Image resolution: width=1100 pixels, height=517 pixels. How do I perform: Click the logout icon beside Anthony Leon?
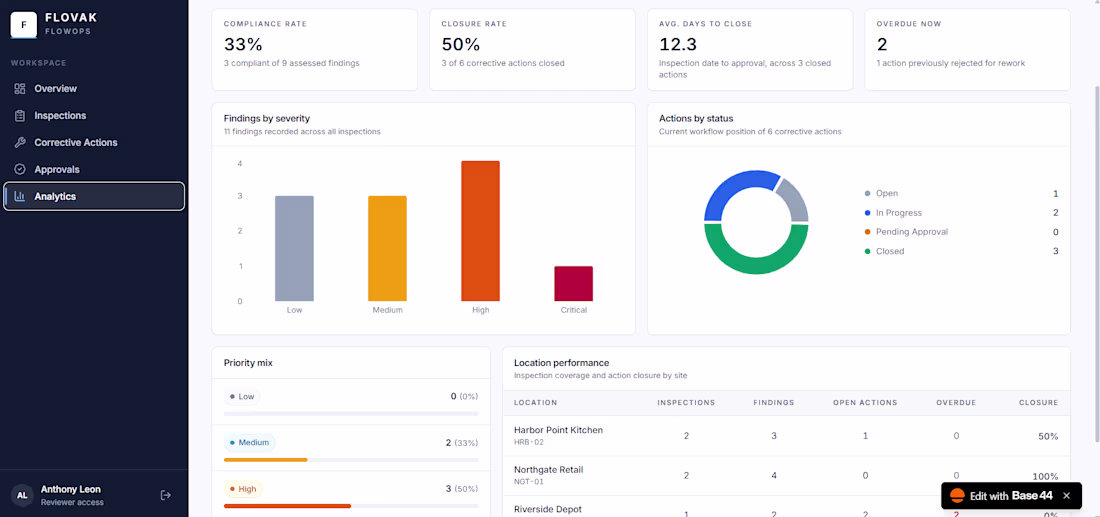pos(166,495)
